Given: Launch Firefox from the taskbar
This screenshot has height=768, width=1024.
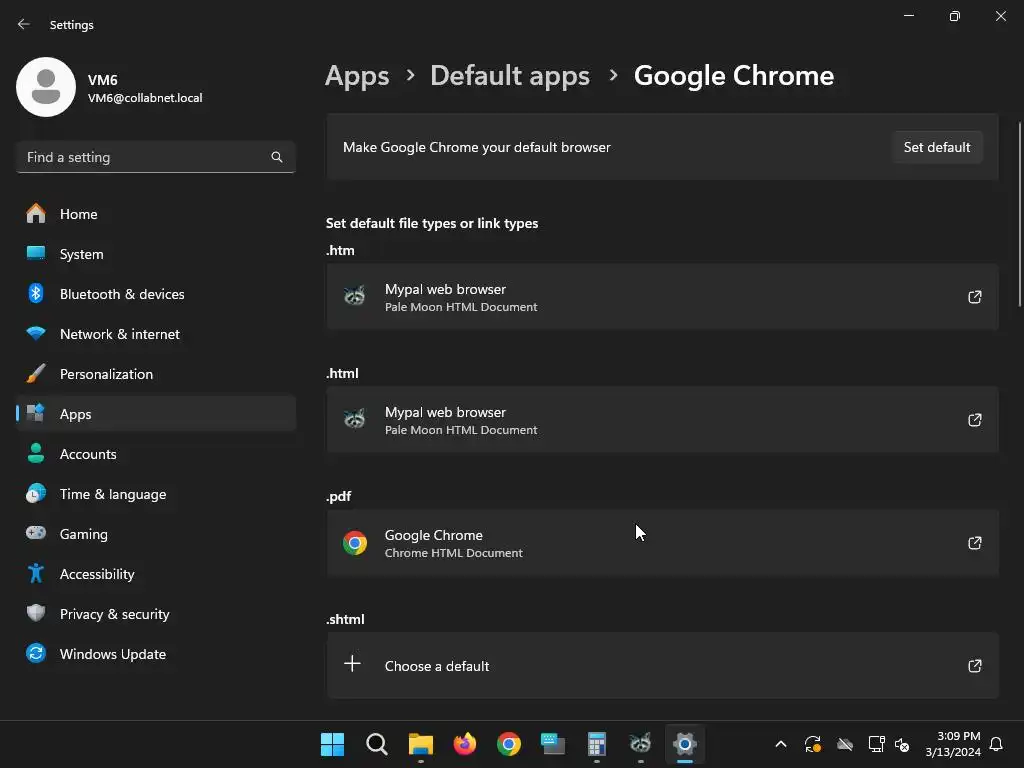Looking at the screenshot, I should click(x=464, y=744).
